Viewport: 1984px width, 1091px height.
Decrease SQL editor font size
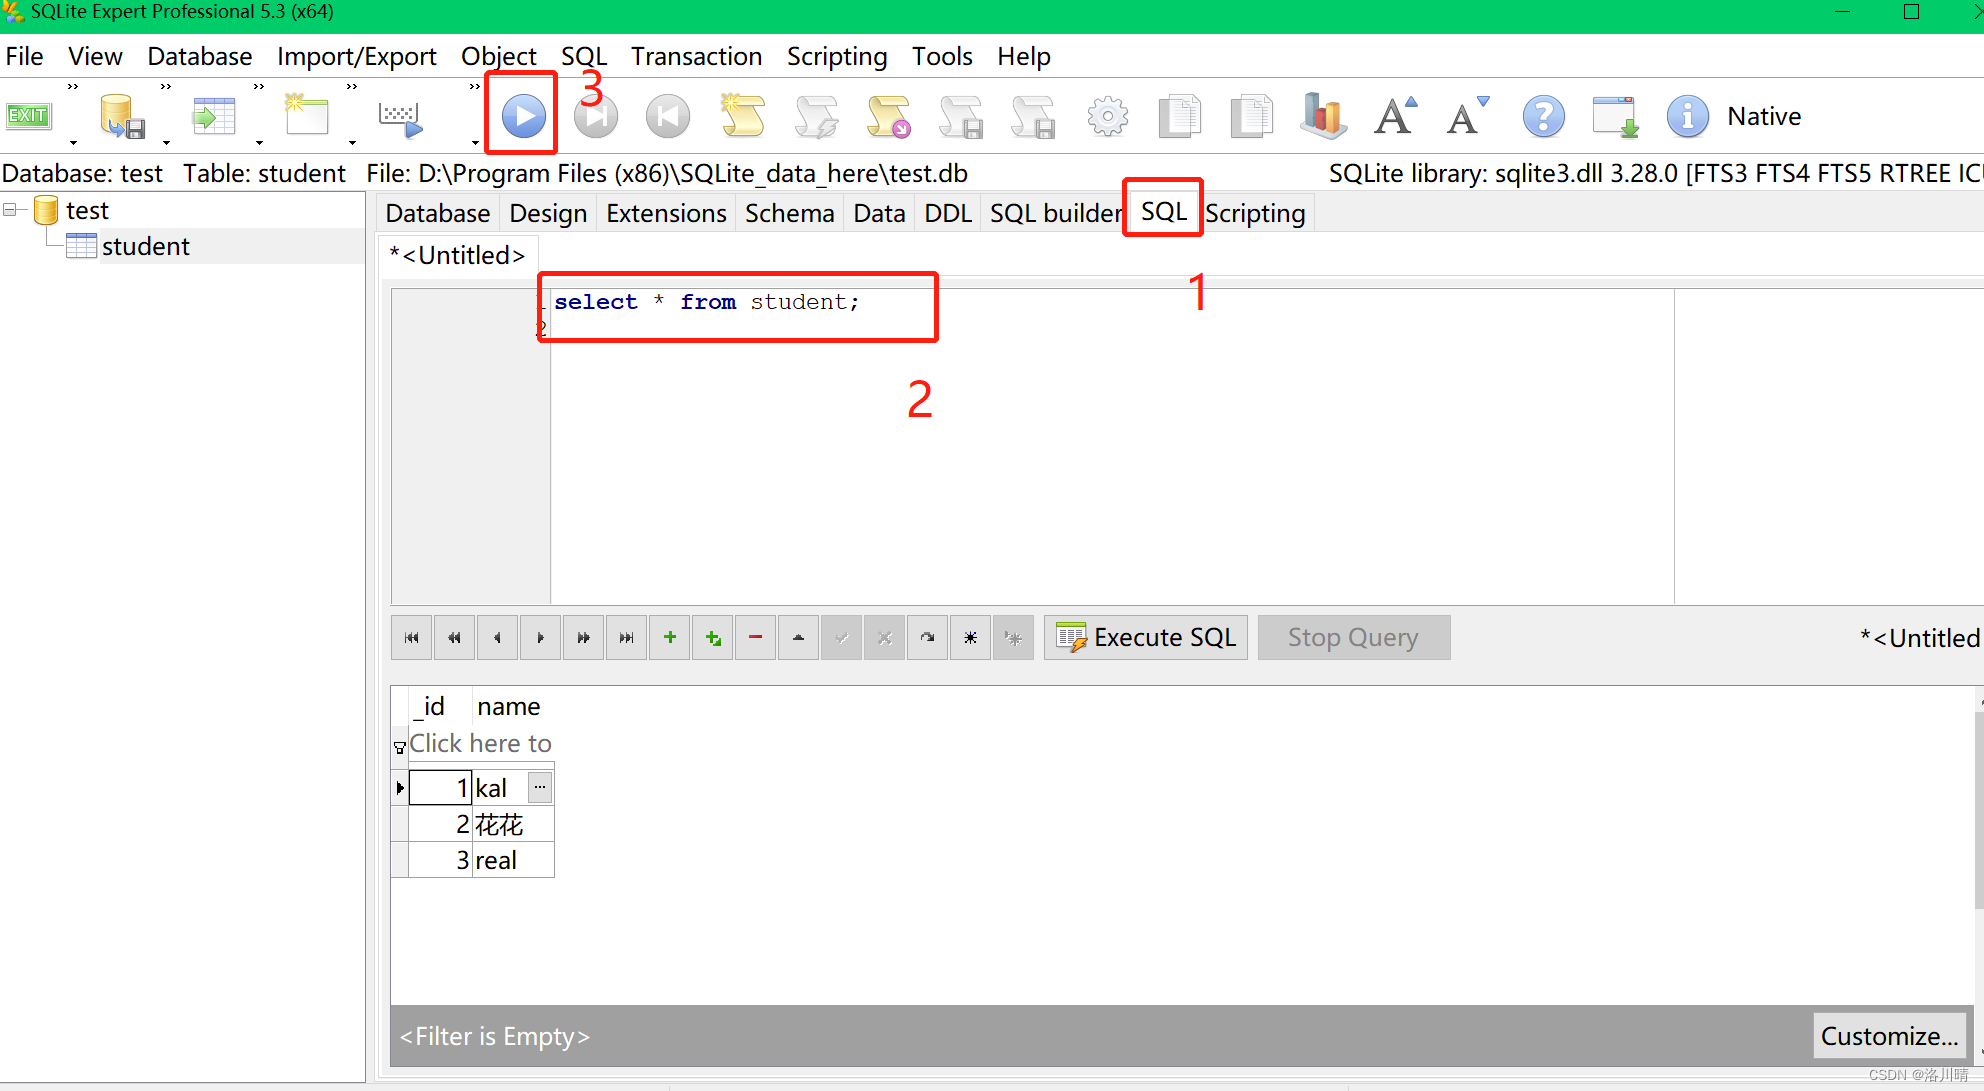coord(1465,116)
